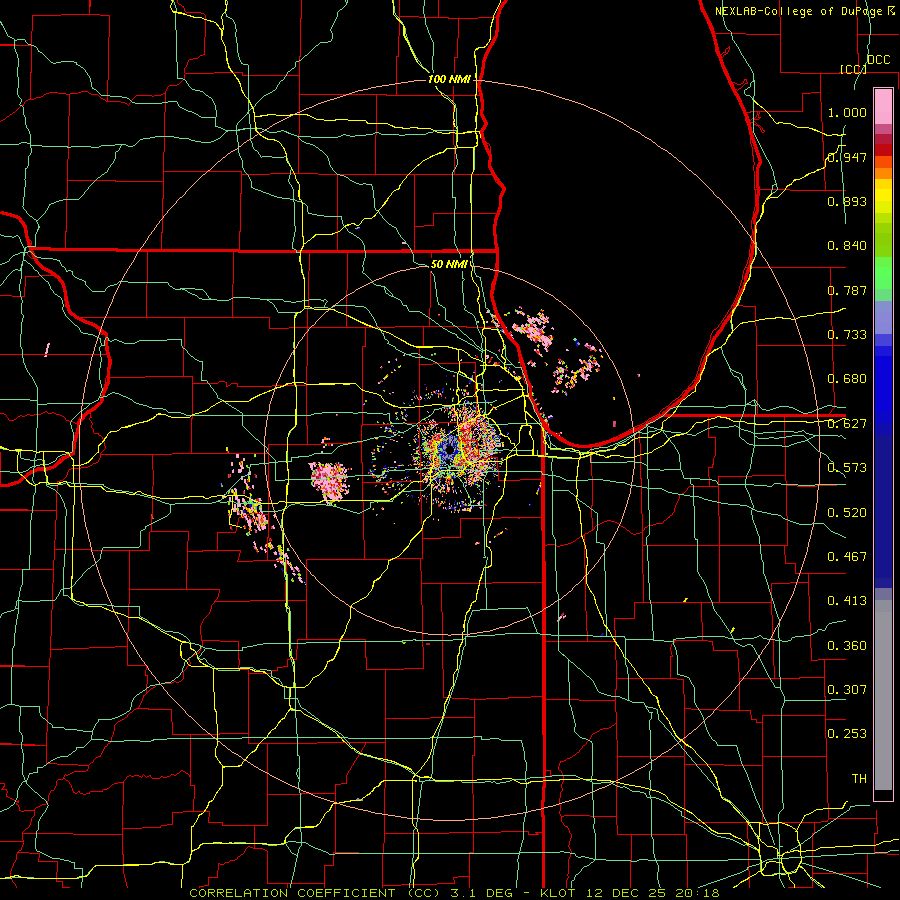Click the 0.680 legend value
Screen dimensions: 900x900
(847, 379)
